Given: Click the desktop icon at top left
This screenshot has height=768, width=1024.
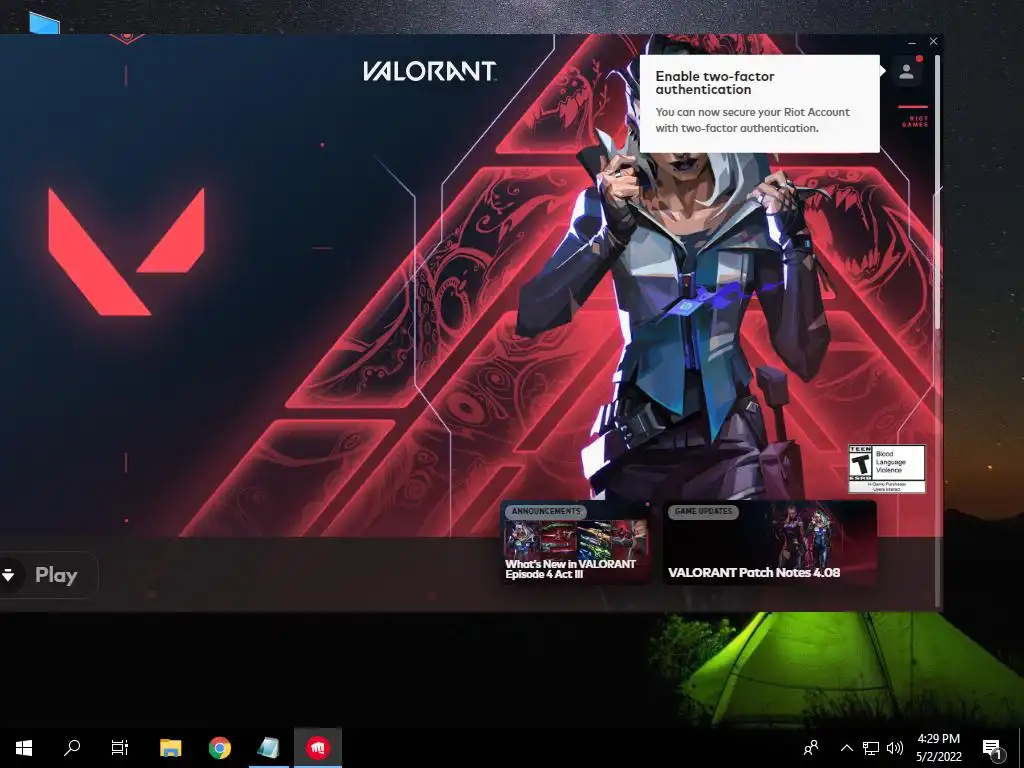Looking at the screenshot, I should coord(44,22).
